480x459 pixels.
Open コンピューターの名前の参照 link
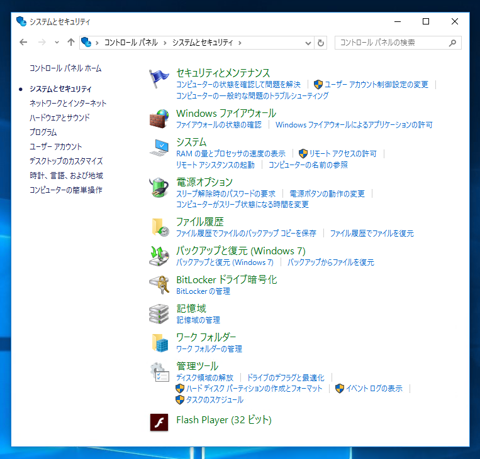[308, 165]
